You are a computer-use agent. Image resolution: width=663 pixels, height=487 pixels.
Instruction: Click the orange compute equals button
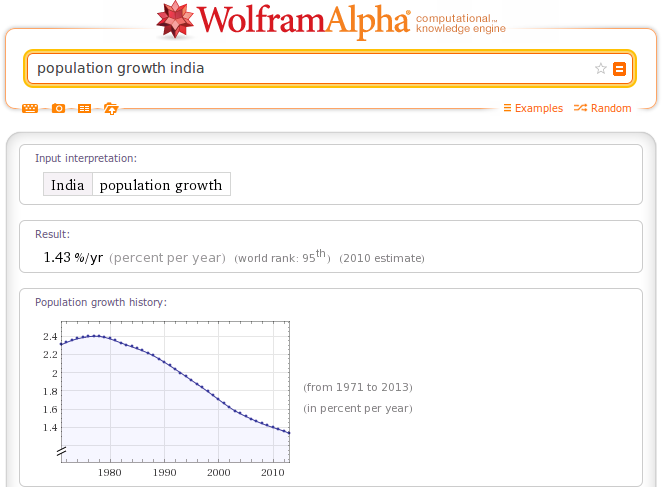point(619,69)
